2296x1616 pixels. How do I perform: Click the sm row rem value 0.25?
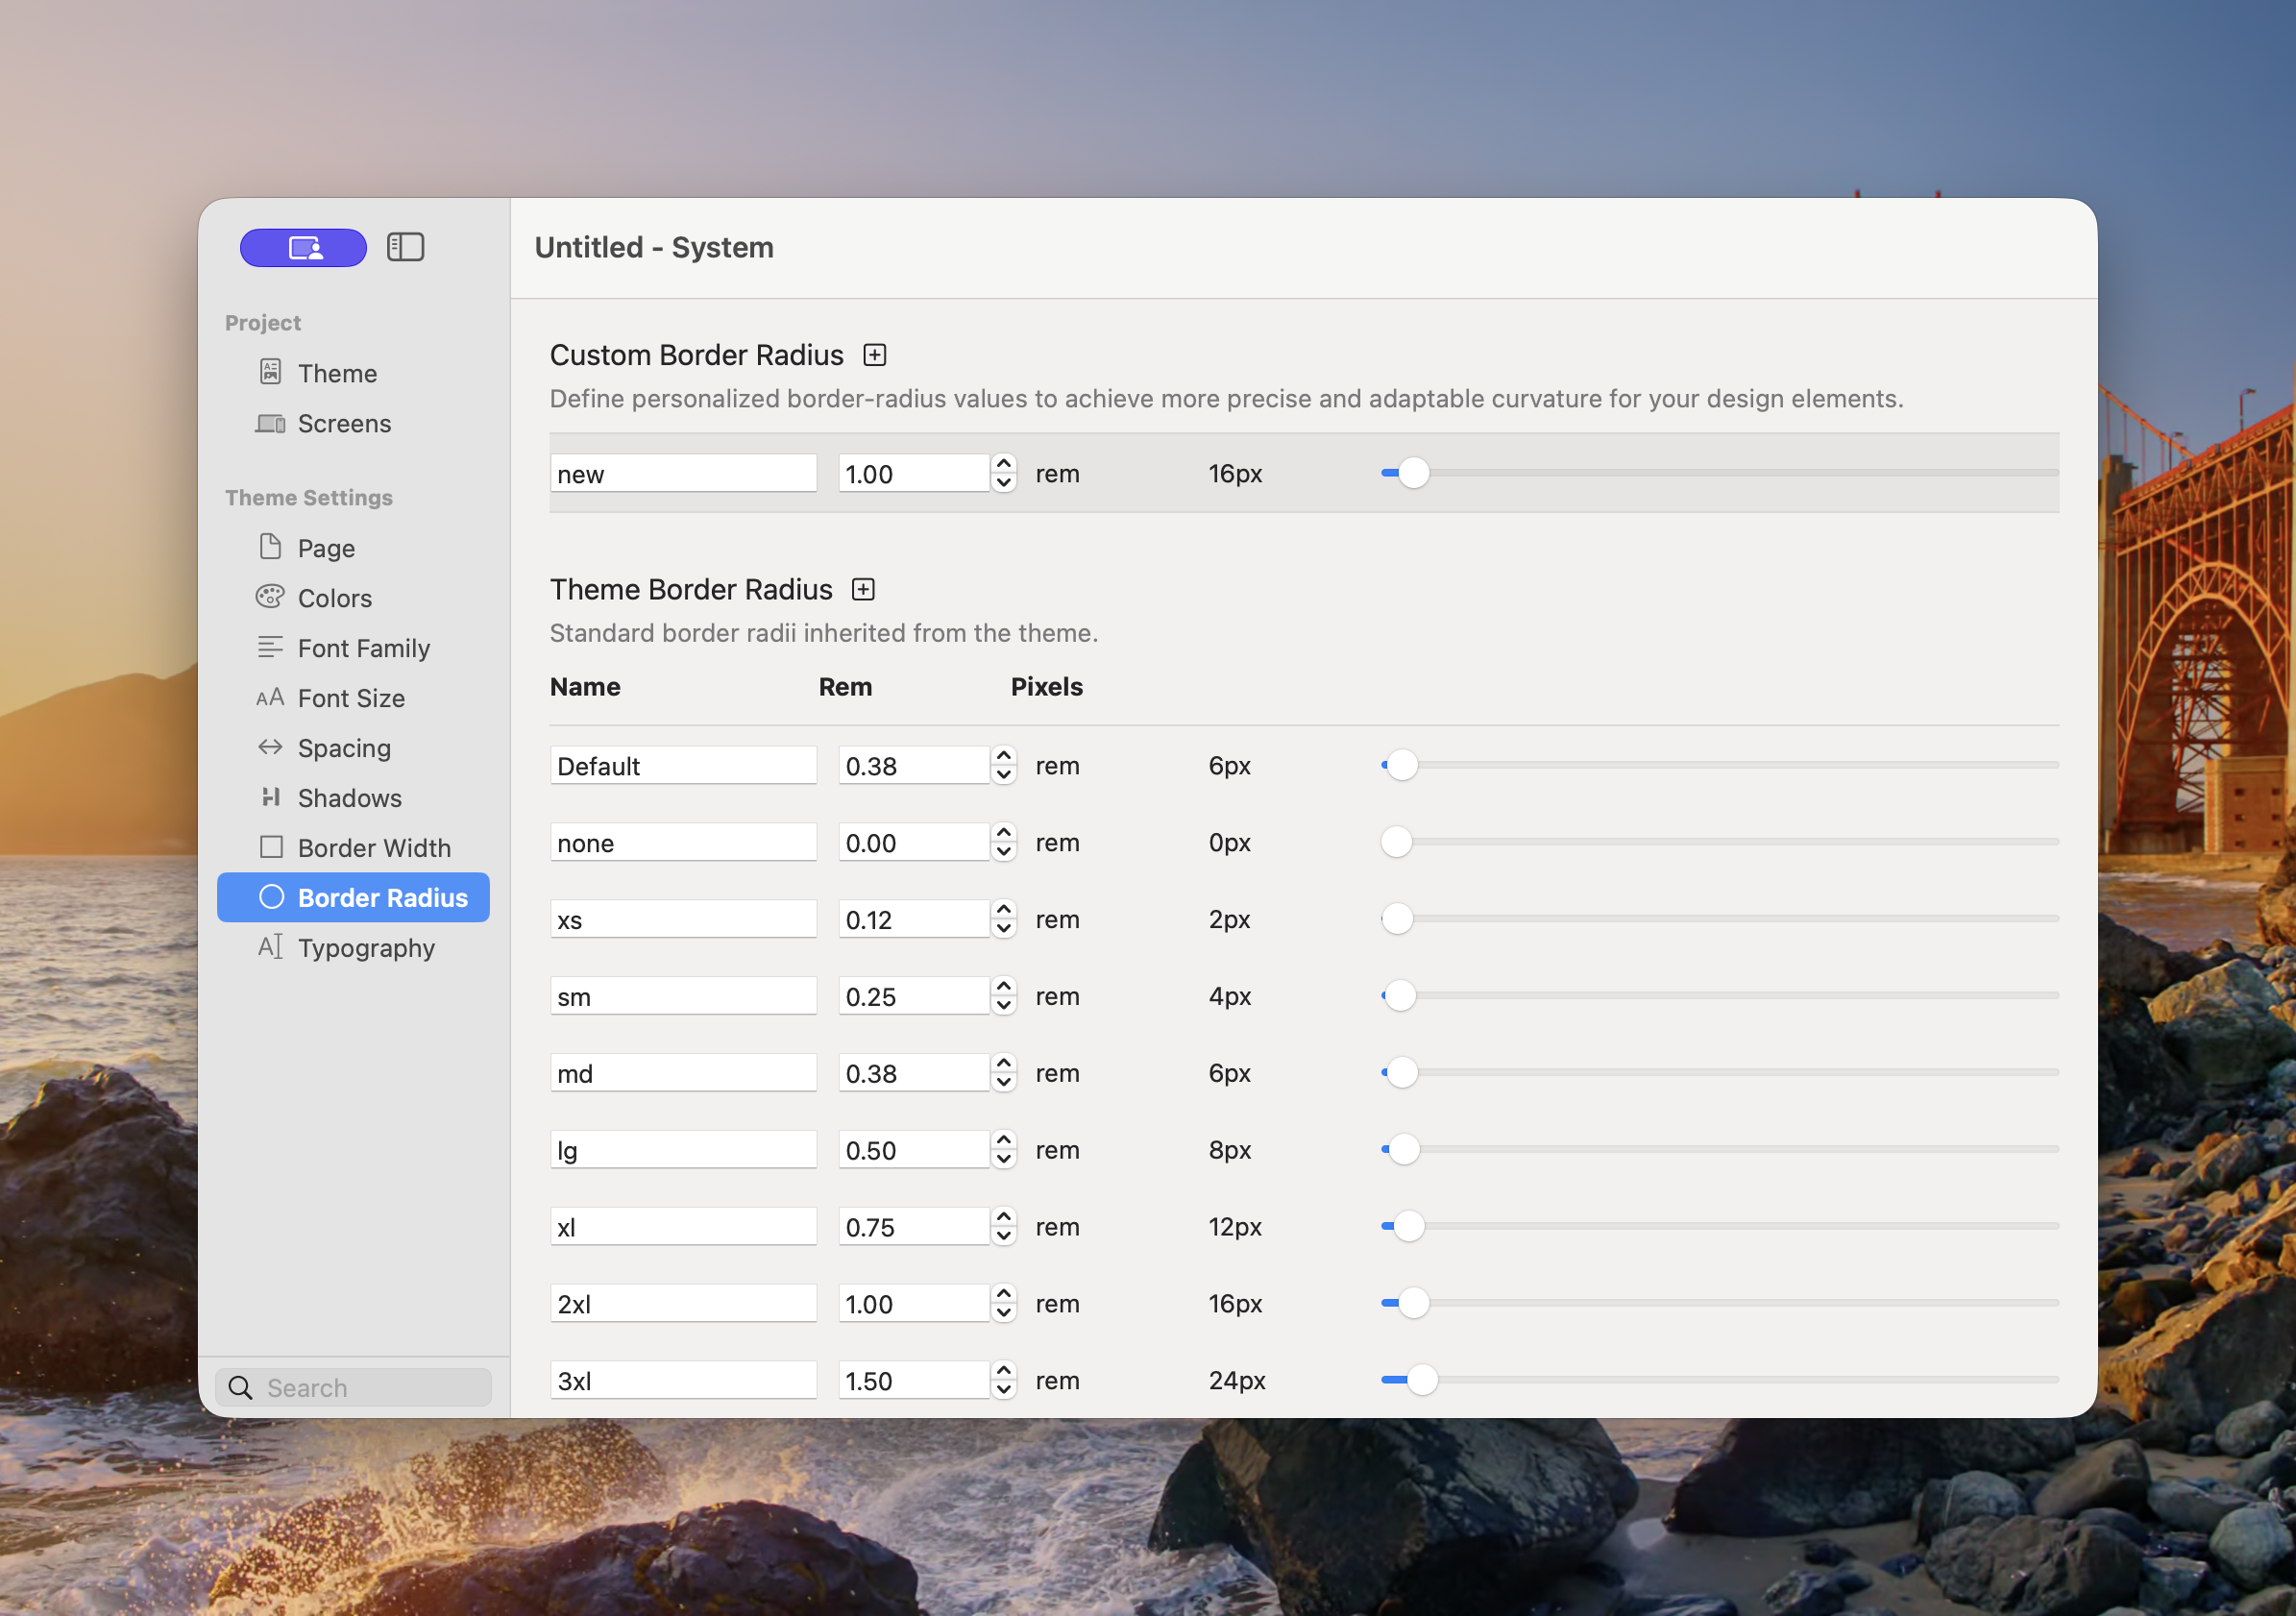click(914, 996)
